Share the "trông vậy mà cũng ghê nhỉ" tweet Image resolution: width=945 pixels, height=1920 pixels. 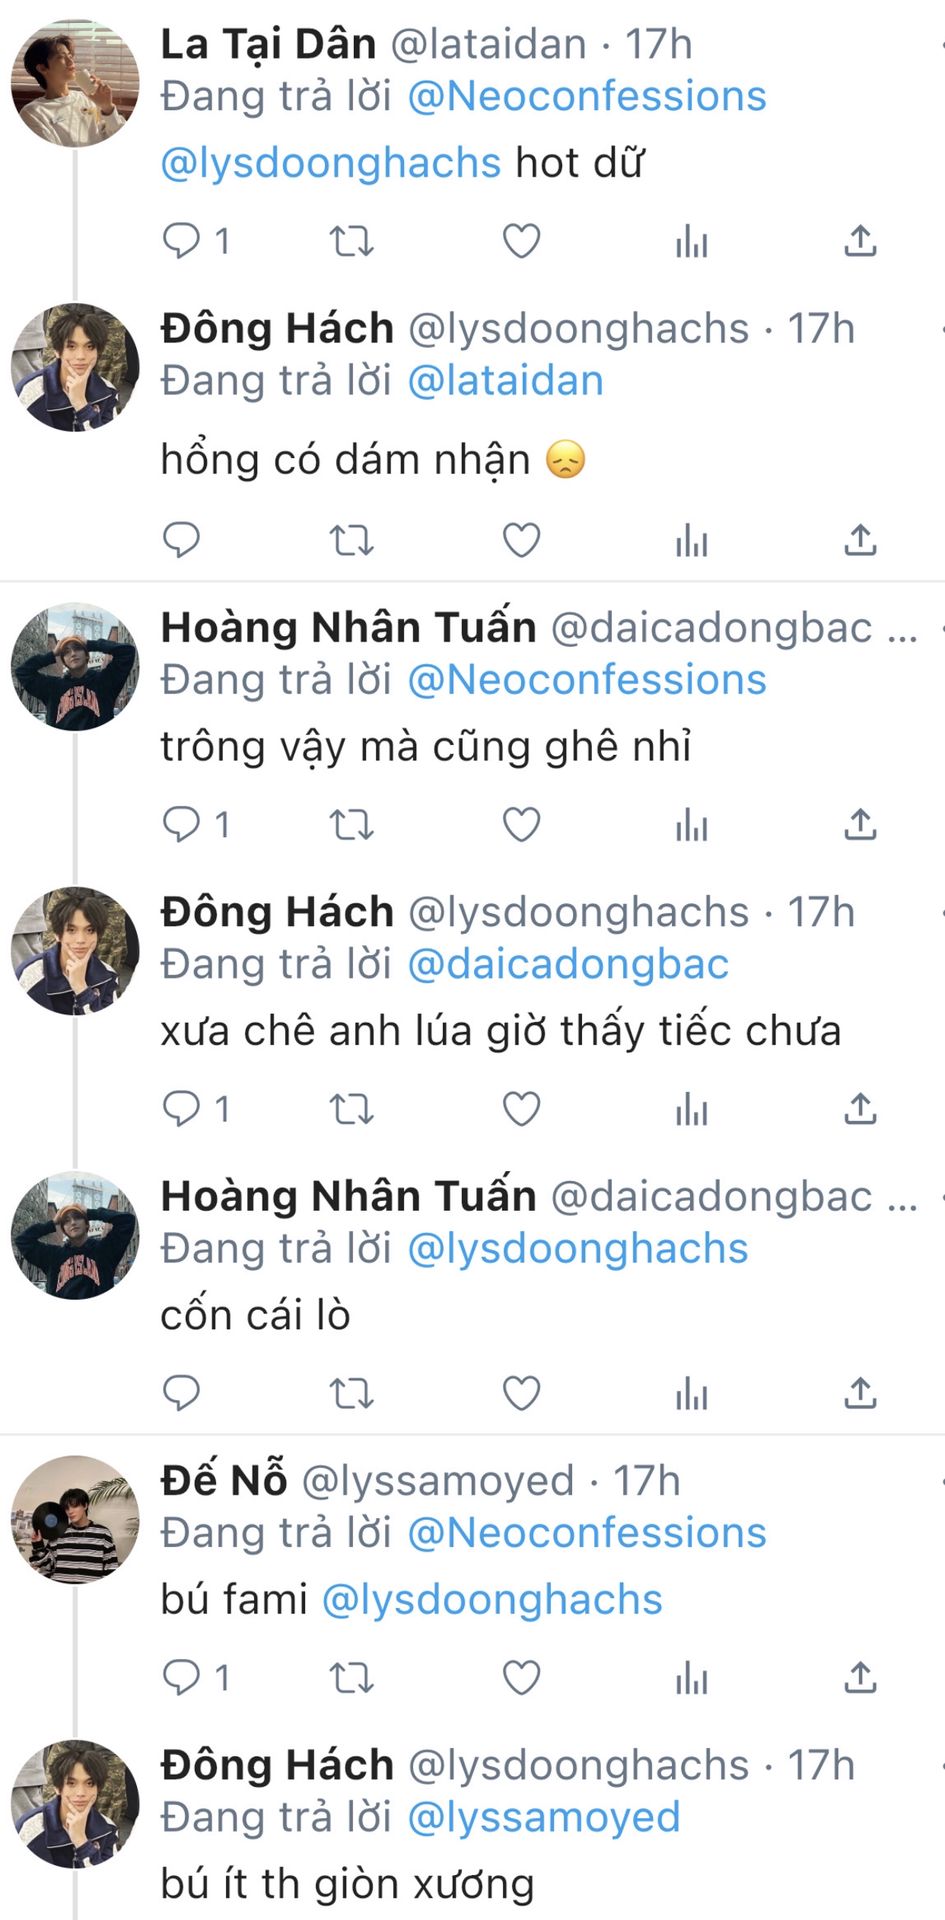(860, 825)
